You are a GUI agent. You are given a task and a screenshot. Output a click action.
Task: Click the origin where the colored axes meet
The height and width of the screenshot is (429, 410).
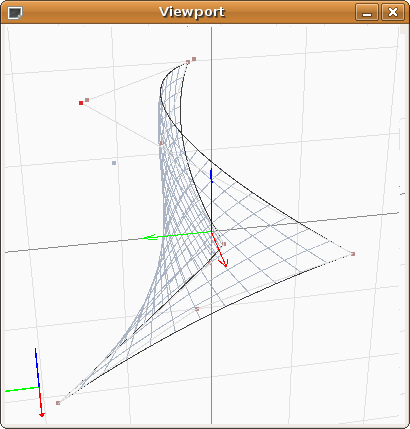click(211, 231)
